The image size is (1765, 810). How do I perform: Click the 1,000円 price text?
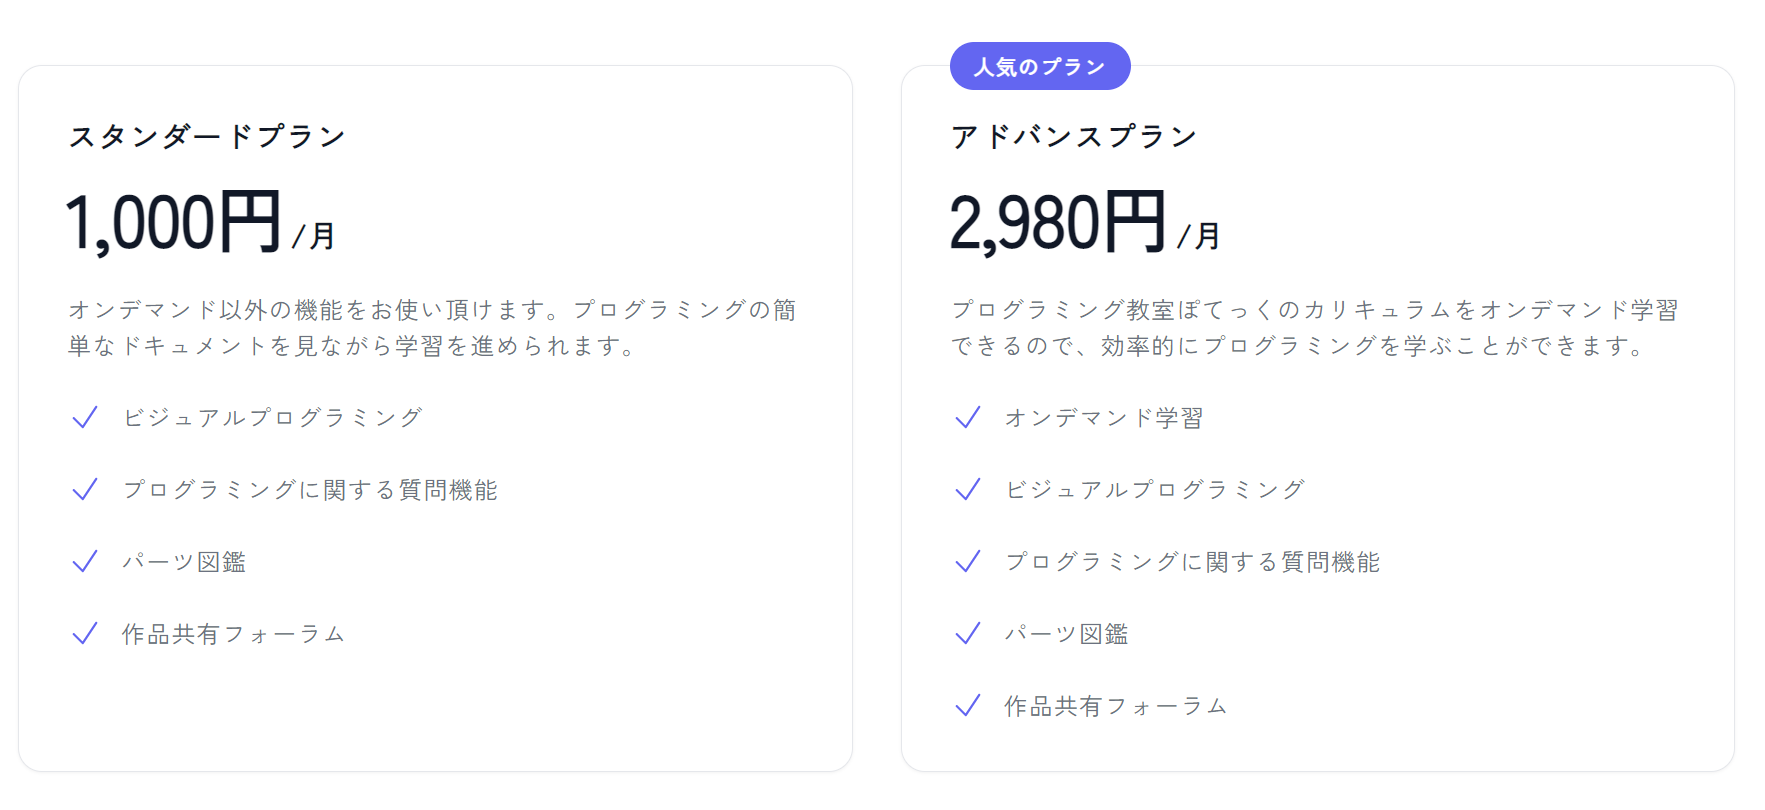[x=173, y=222]
